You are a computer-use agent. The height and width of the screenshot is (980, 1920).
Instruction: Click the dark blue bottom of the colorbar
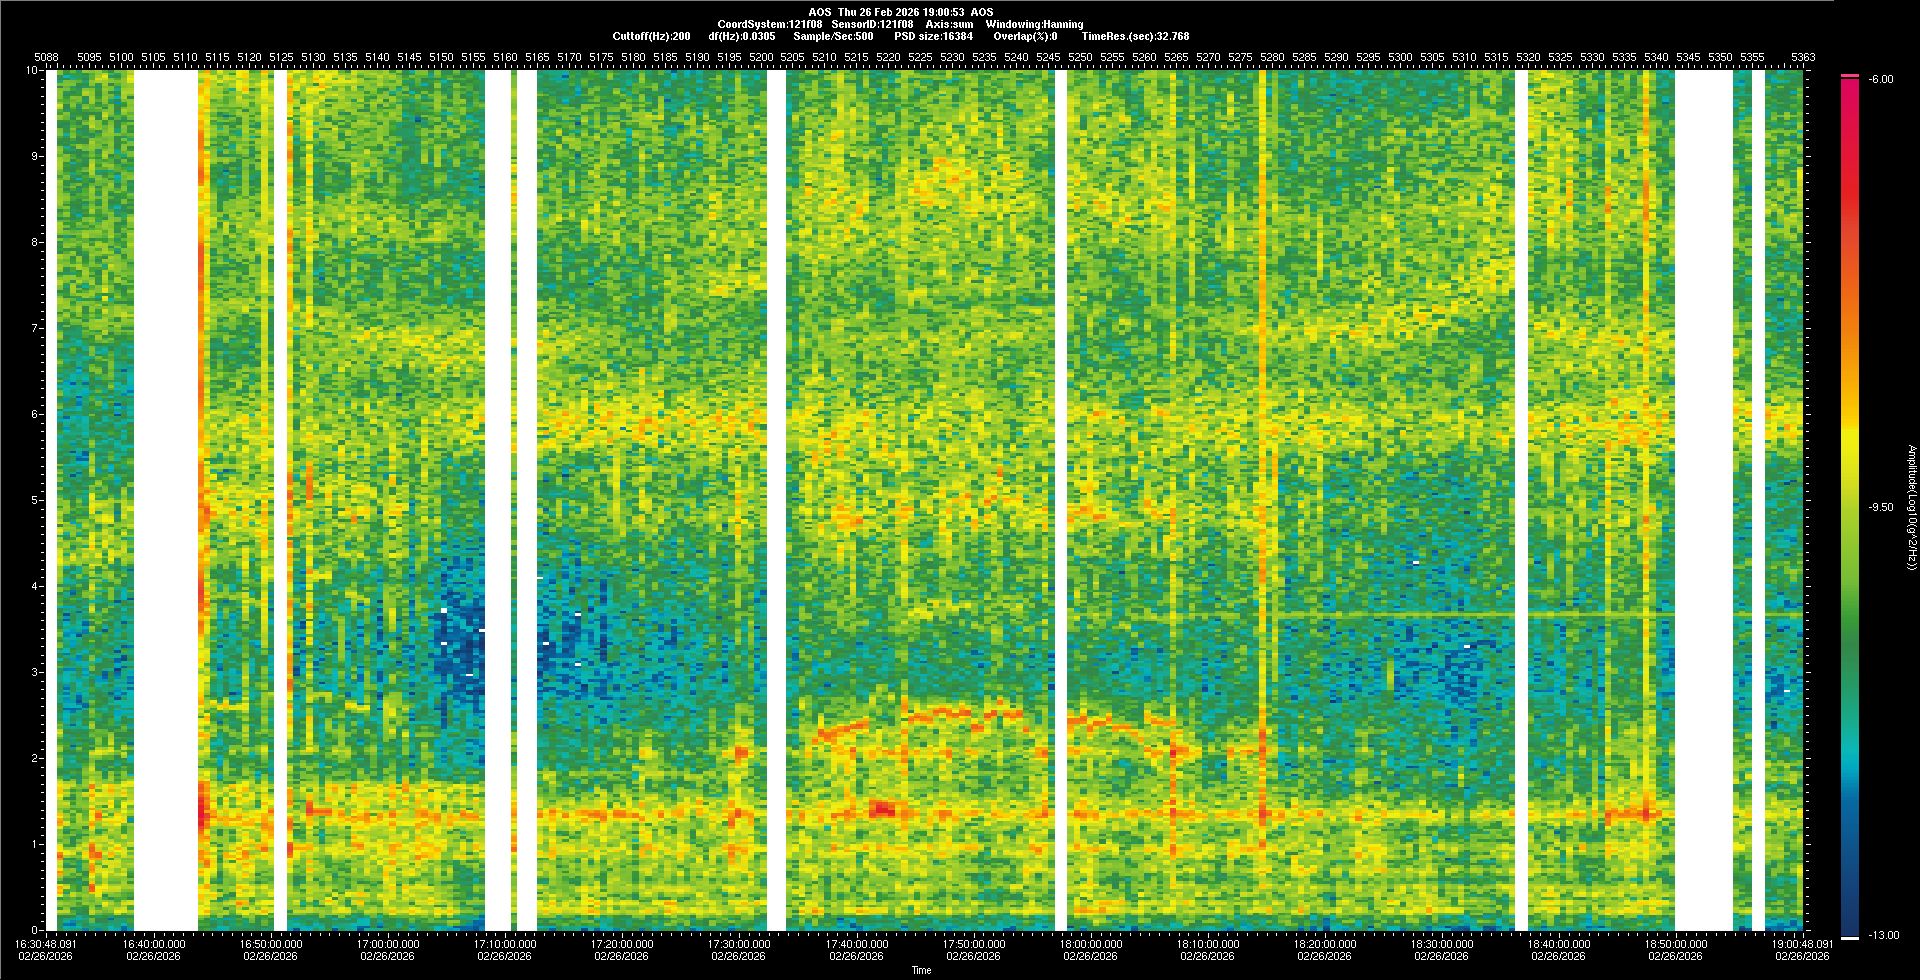[x=1850, y=925]
